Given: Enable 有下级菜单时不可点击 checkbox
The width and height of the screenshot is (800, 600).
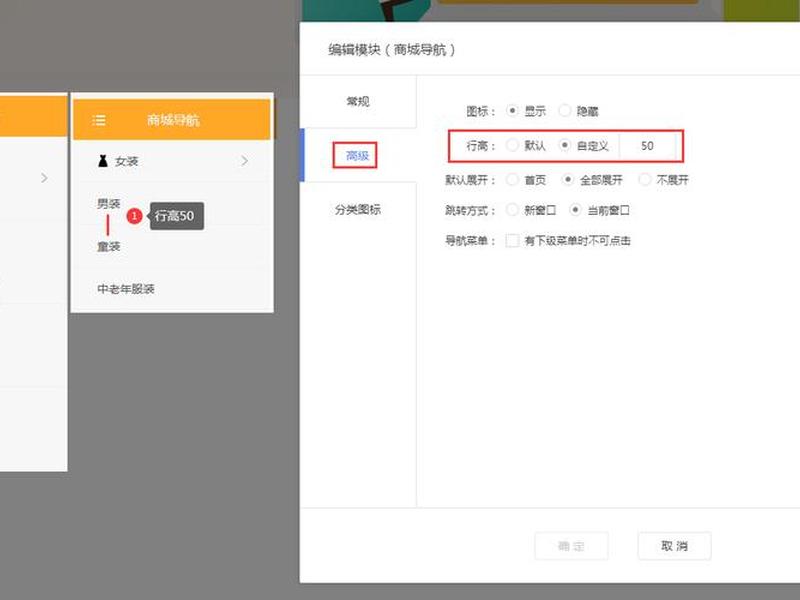Looking at the screenshot, I should click(x=512, y=240).
